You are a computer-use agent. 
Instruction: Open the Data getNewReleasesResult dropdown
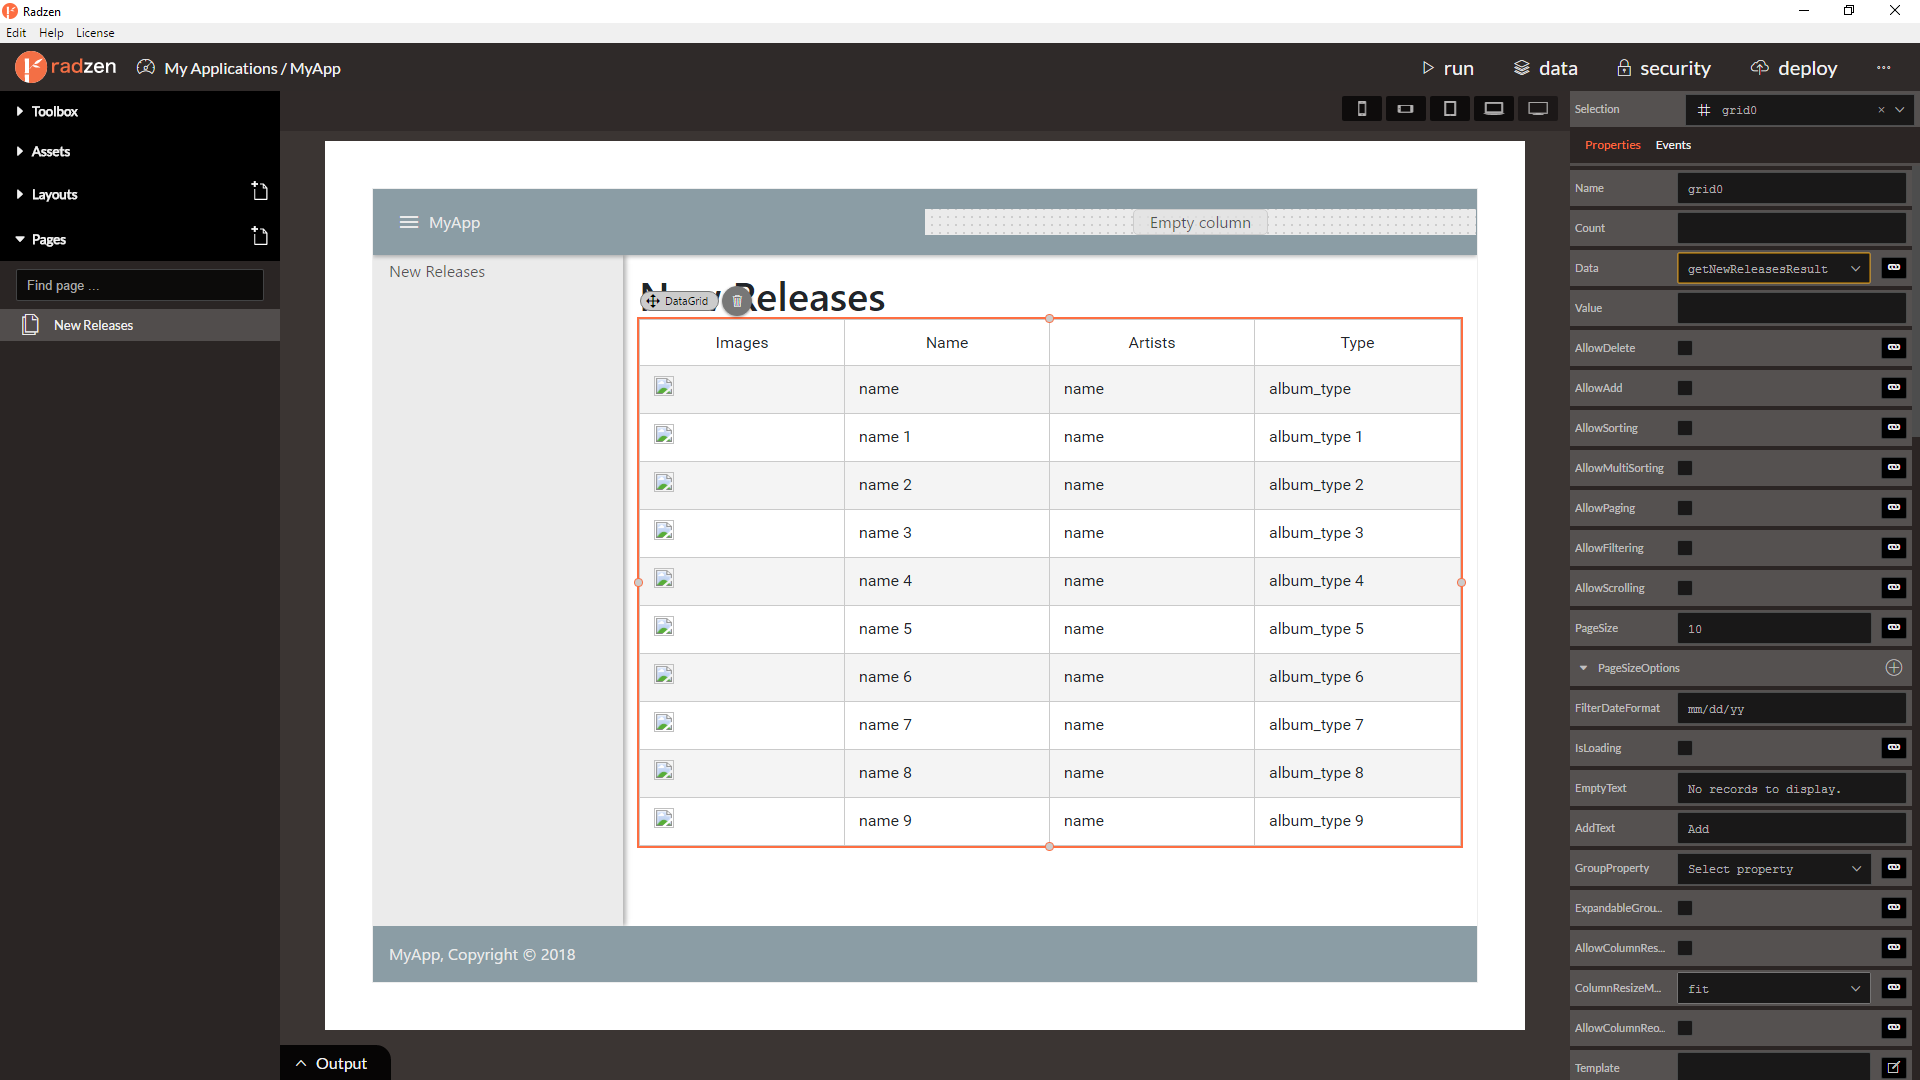click(1773, 268)
